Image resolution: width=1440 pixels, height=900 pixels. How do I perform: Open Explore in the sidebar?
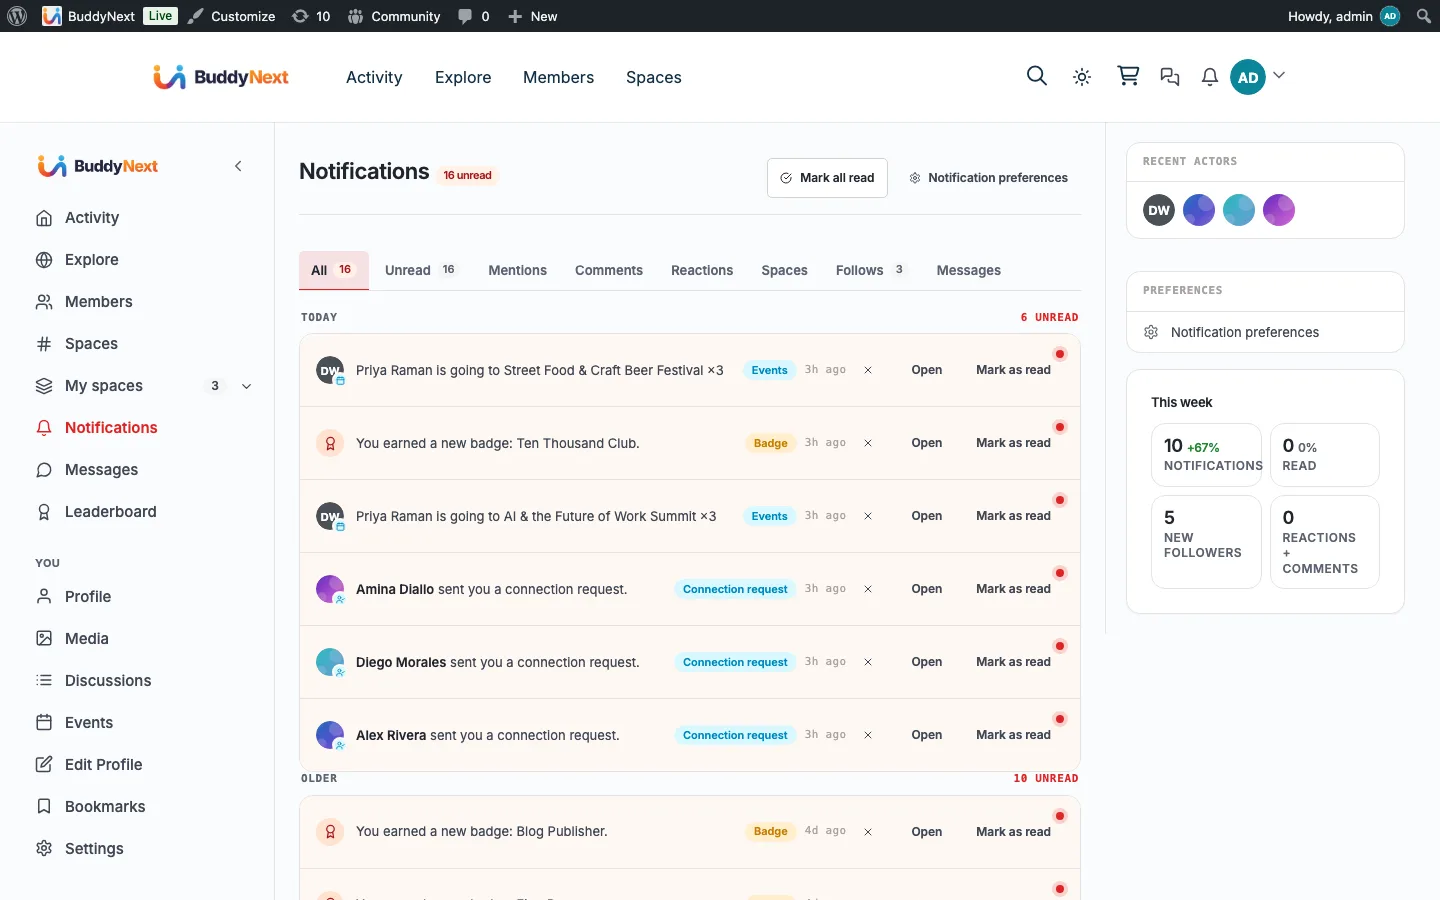coord(91,260)
